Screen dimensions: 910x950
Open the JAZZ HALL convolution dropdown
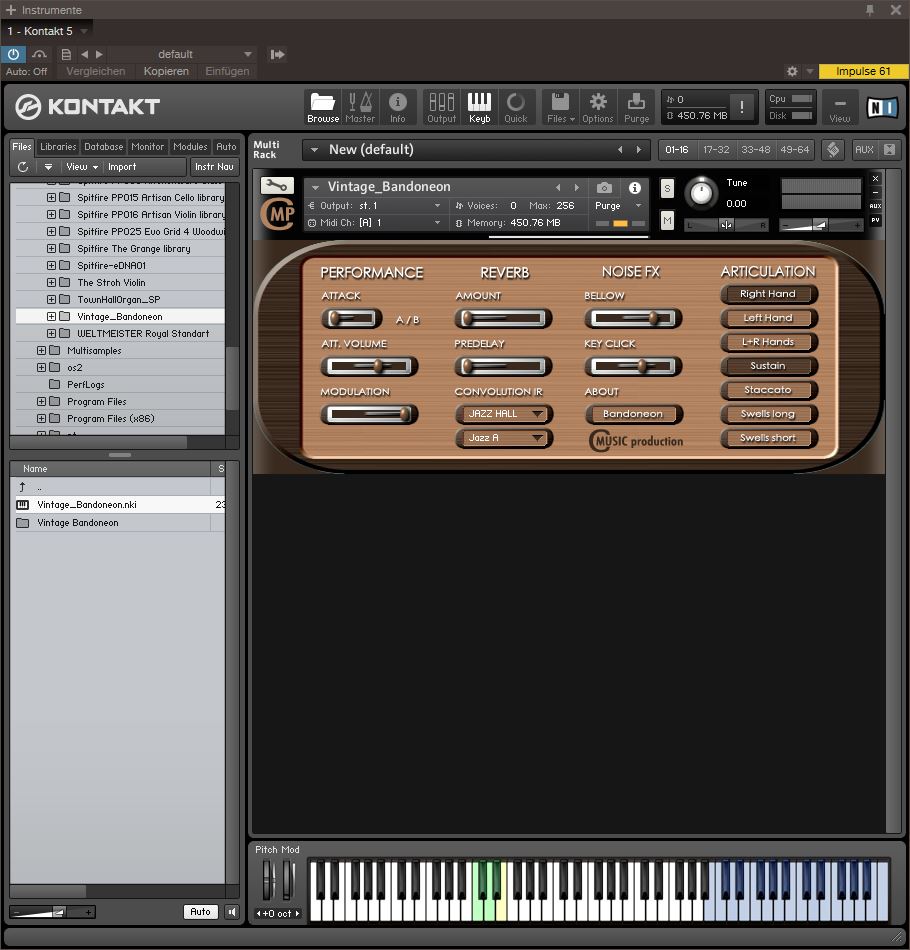pyautogui.click(x=503, y=414)
